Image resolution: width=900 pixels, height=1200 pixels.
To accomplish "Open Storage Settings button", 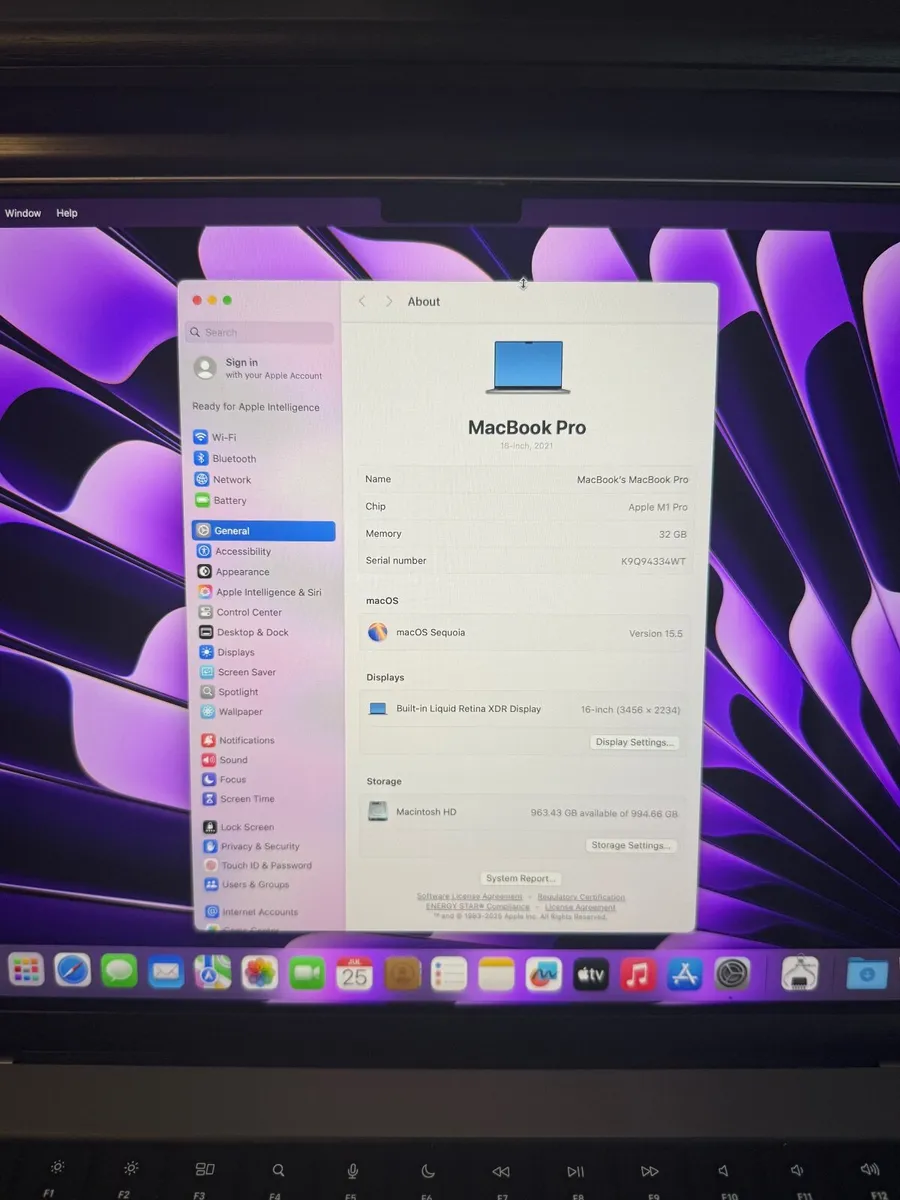I will click(631, 845).
